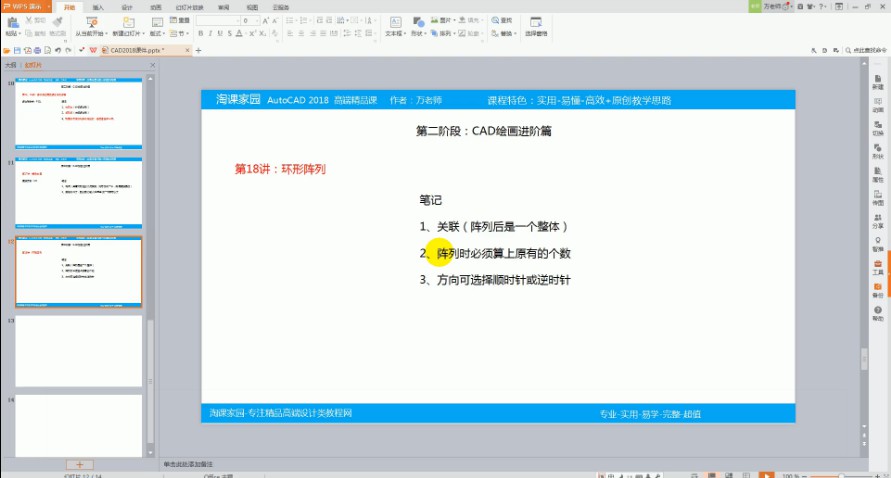Click the Text Box icon

point(395,23)
